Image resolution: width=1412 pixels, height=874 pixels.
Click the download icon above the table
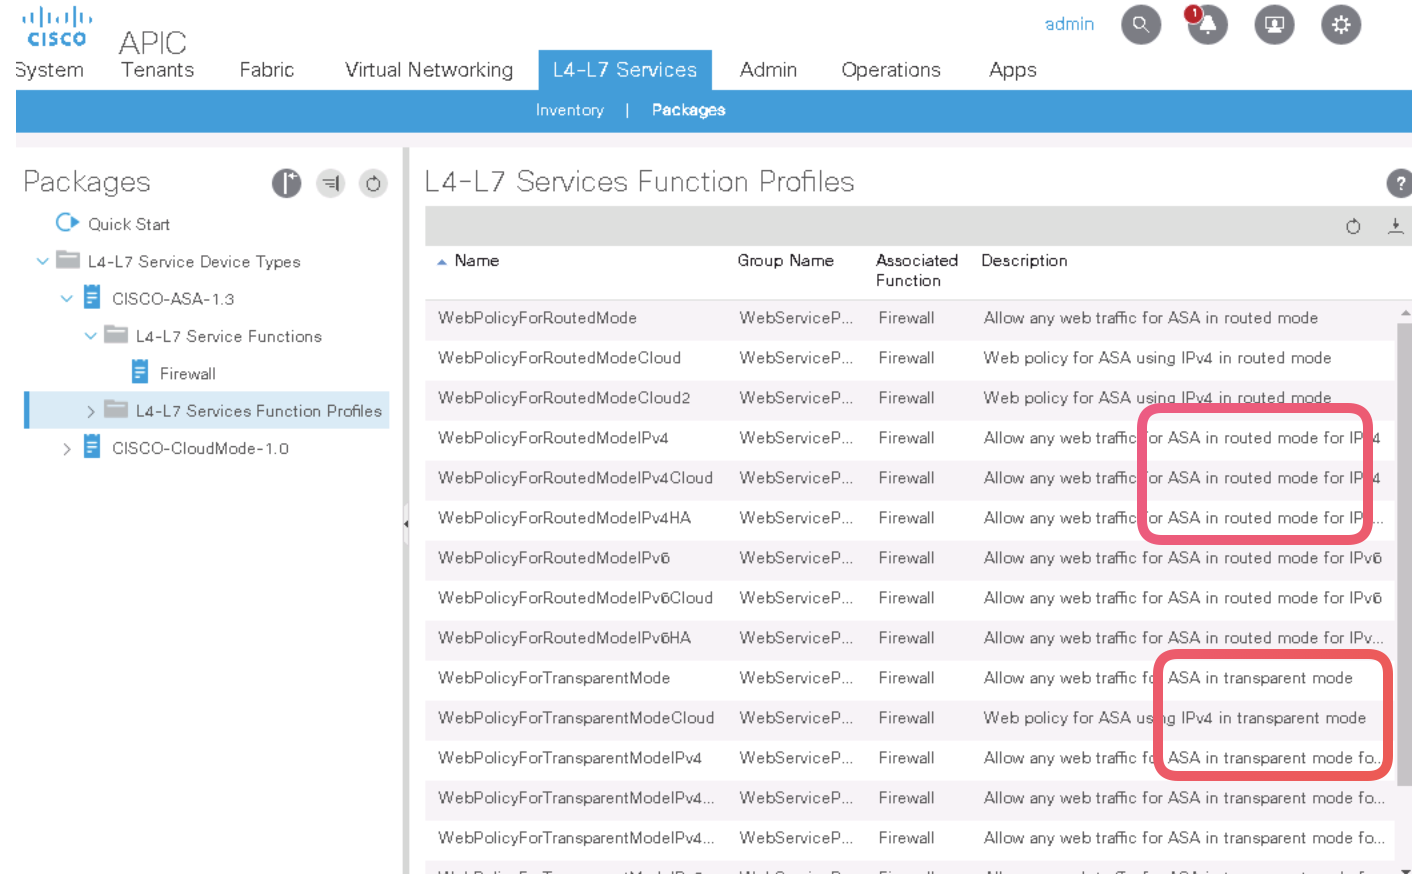1395,227
